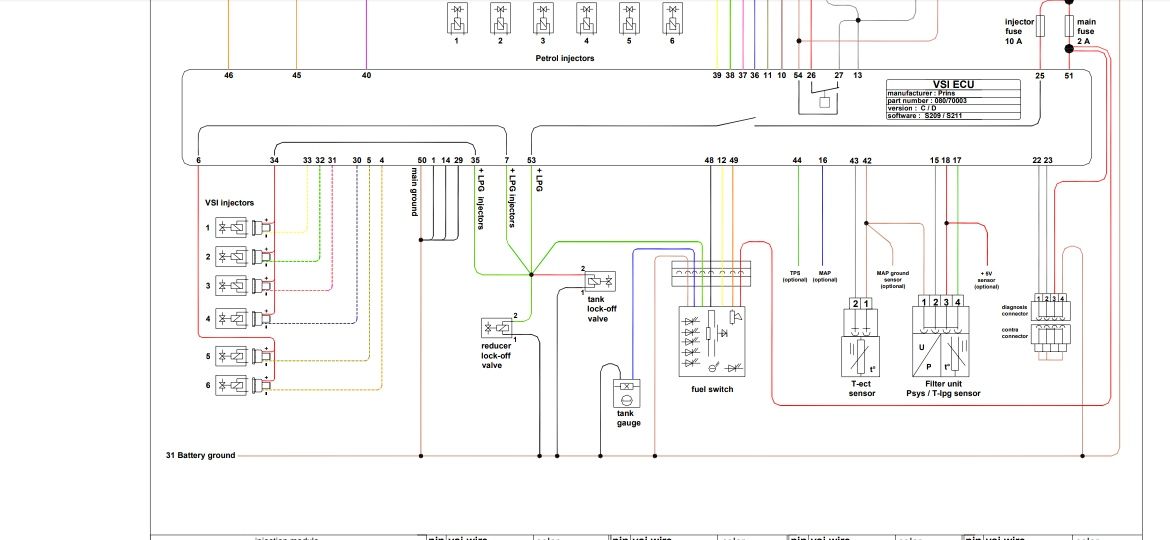Click the relay symbol inside the ECU

point(825,103)
